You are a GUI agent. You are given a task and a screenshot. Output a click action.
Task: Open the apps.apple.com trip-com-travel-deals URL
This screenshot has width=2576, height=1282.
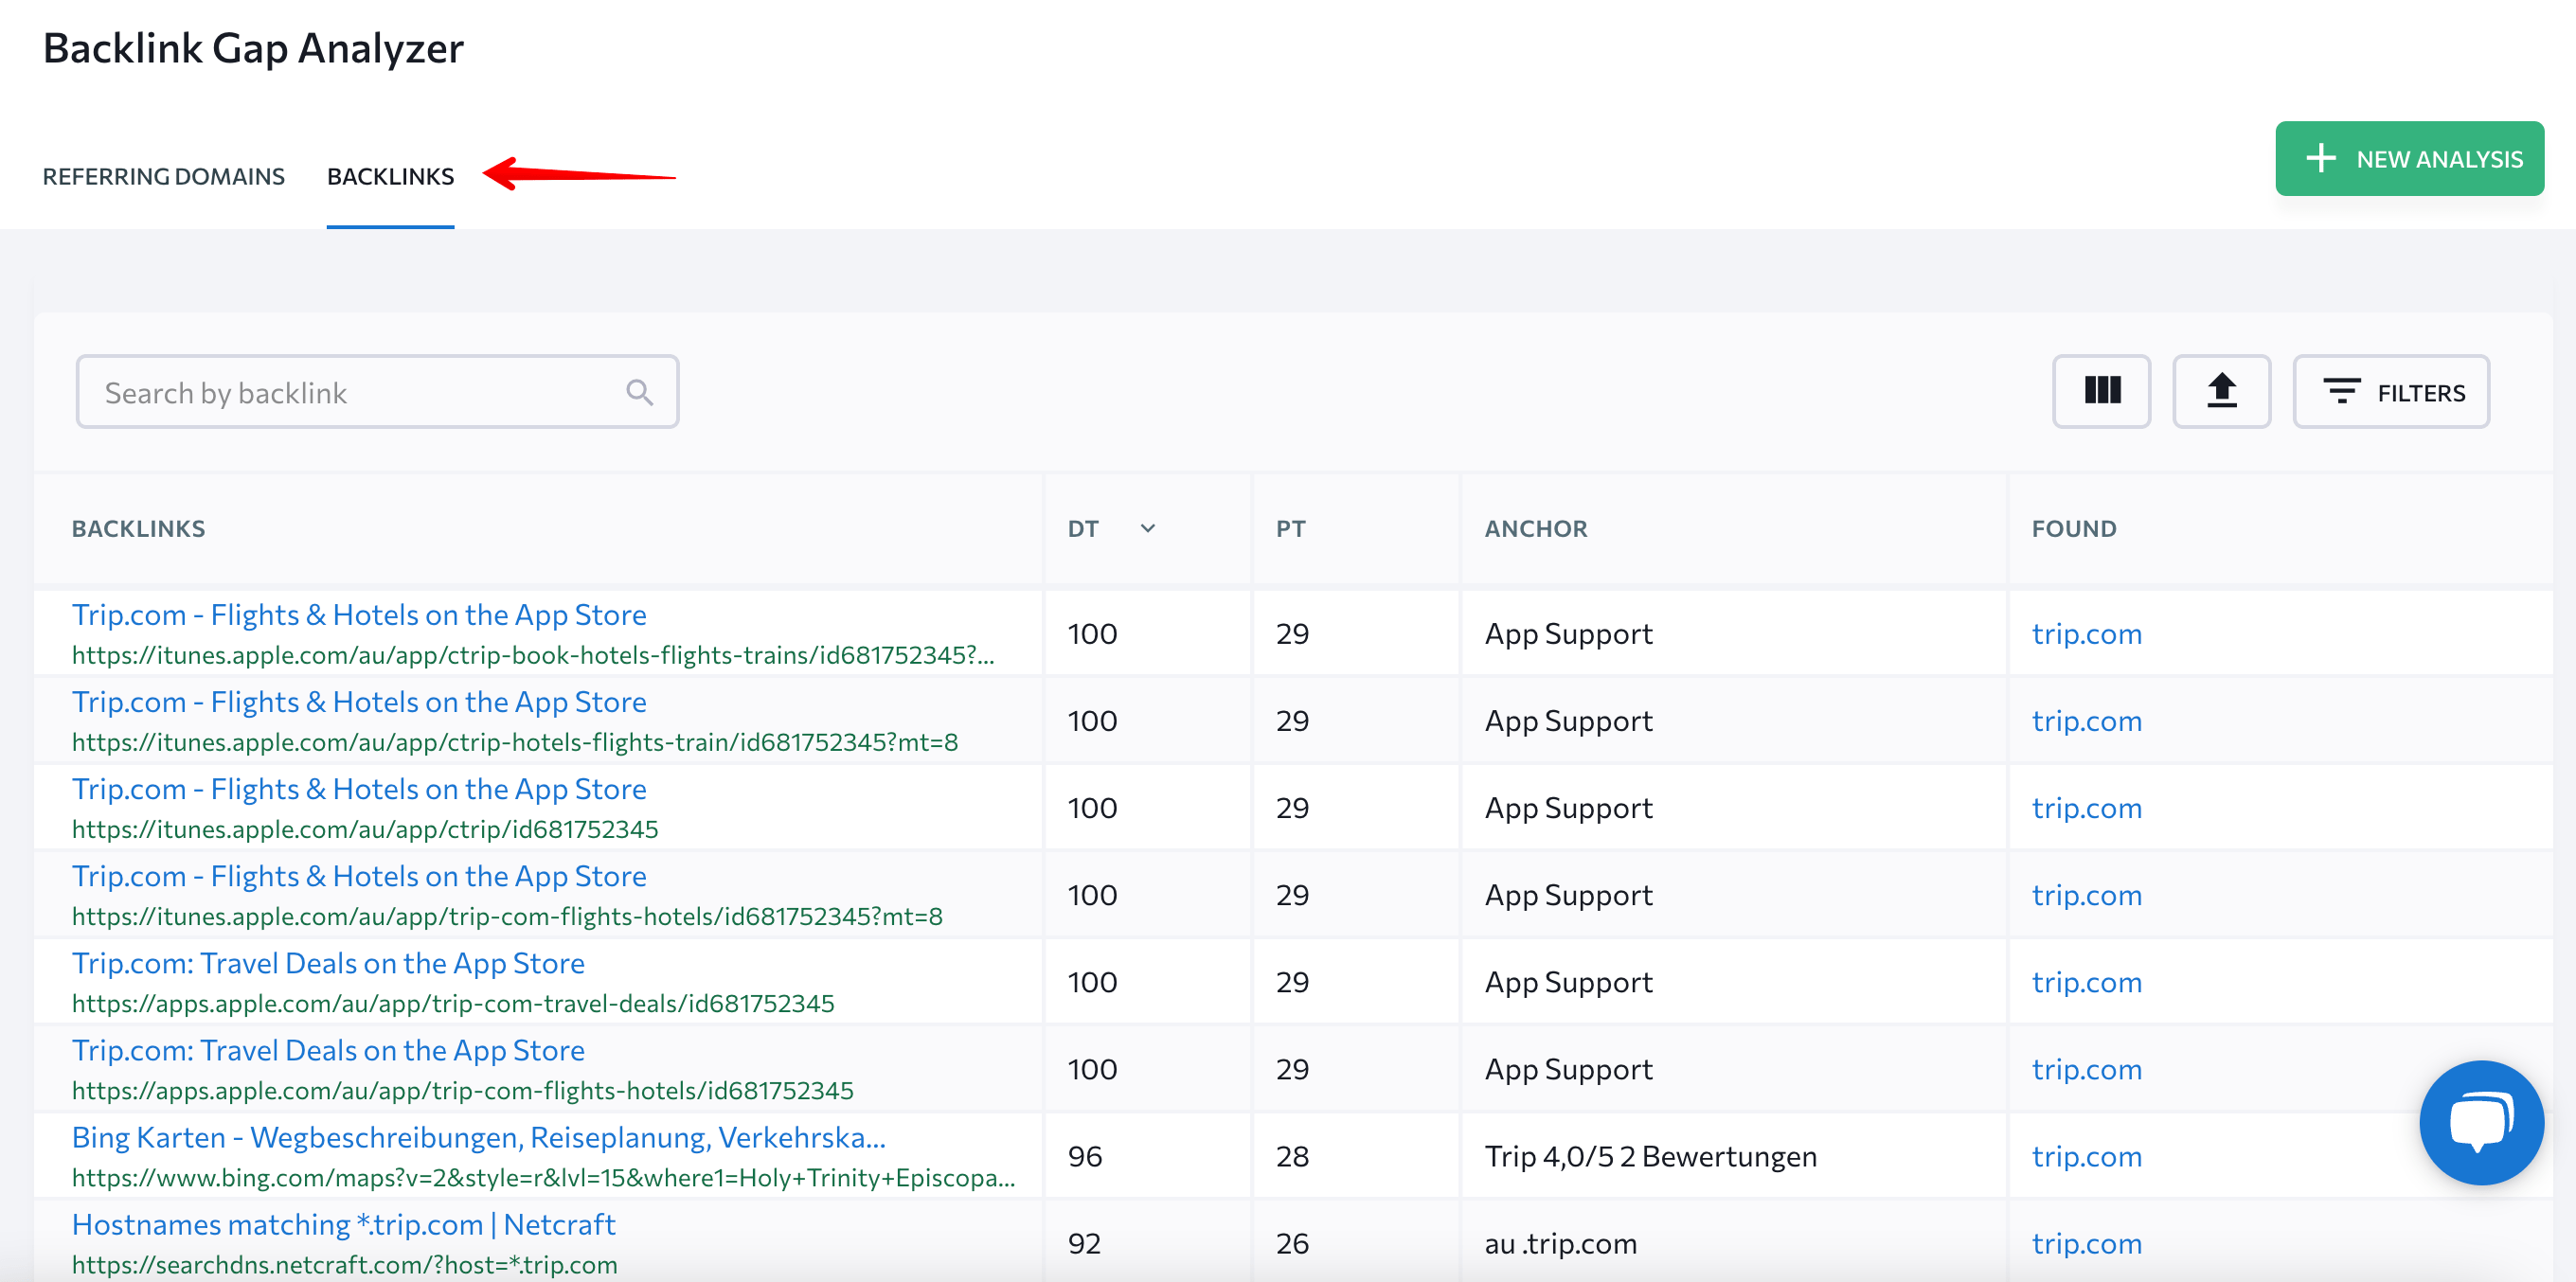453,1003
